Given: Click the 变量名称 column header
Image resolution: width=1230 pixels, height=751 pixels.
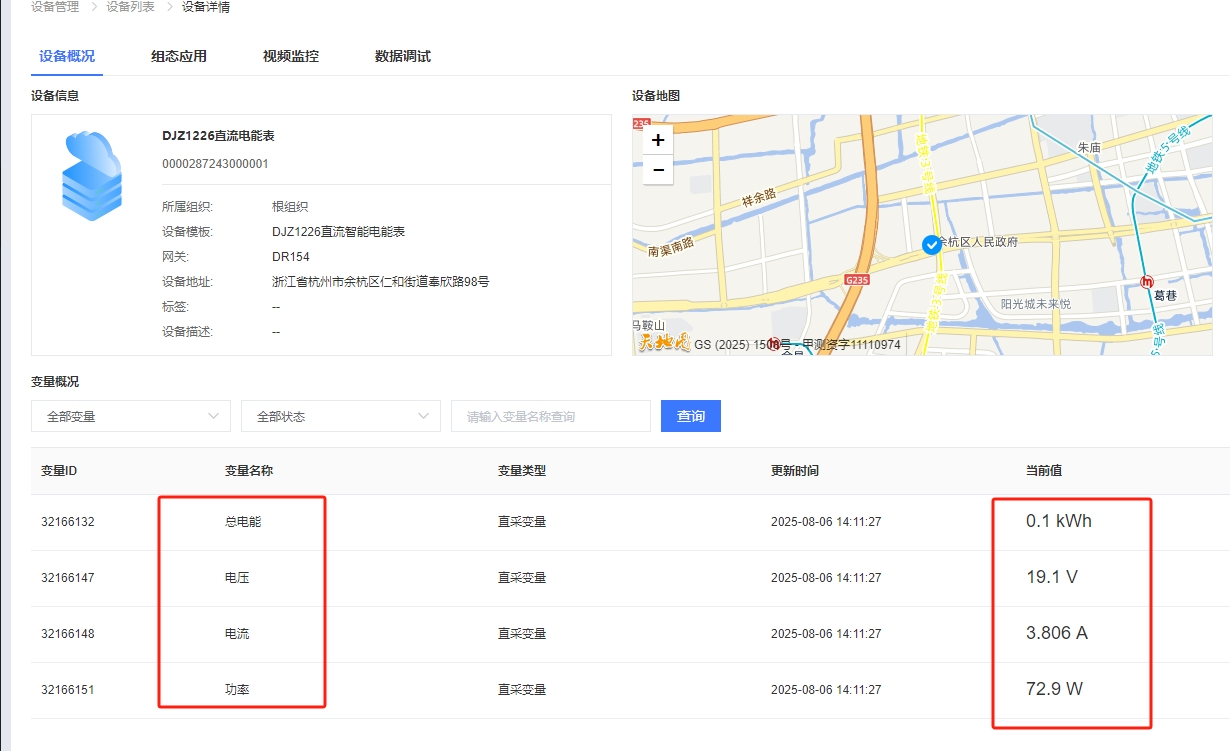Looking at the screenshot, I should [x=249, y=470].
